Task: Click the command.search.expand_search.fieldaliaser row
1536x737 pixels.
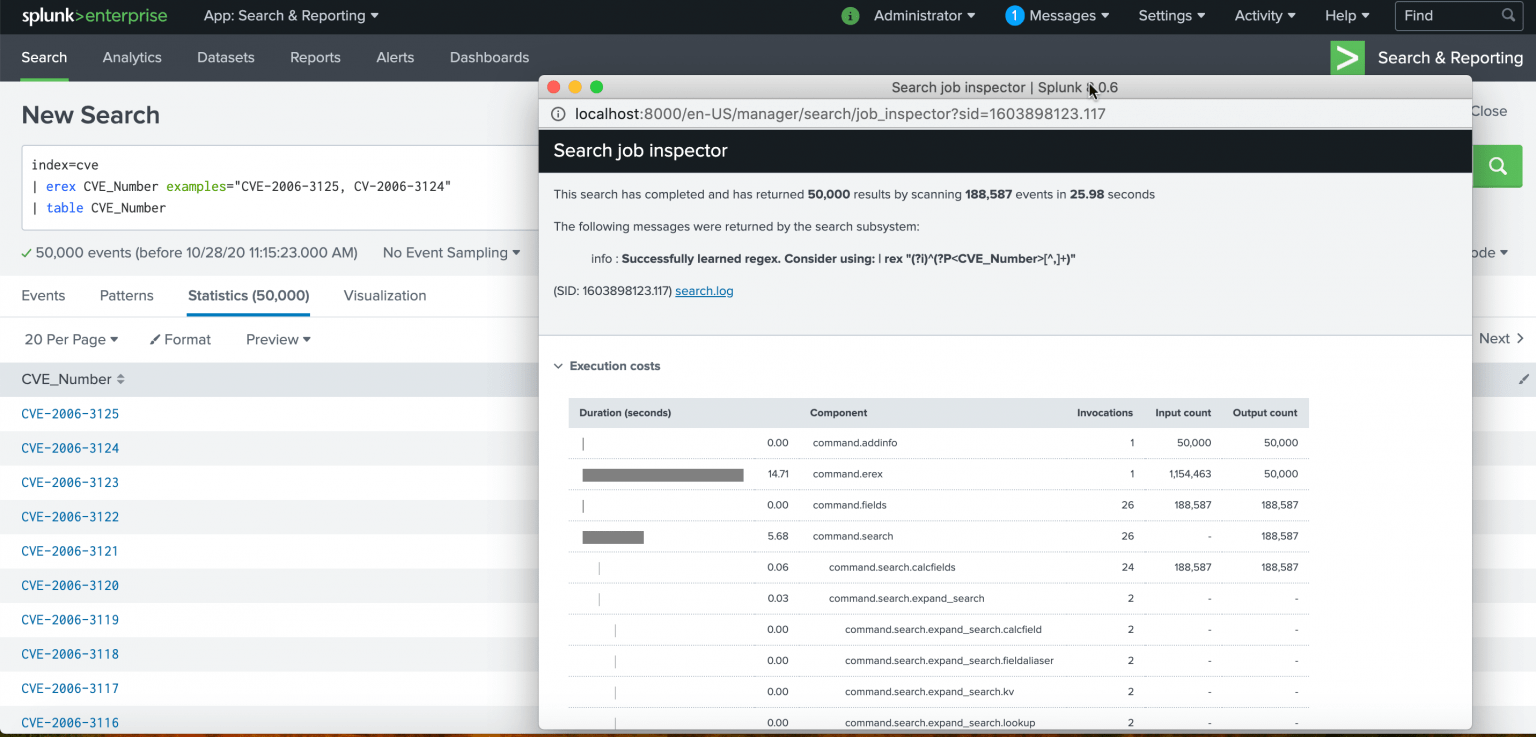Action: (939, 661)
